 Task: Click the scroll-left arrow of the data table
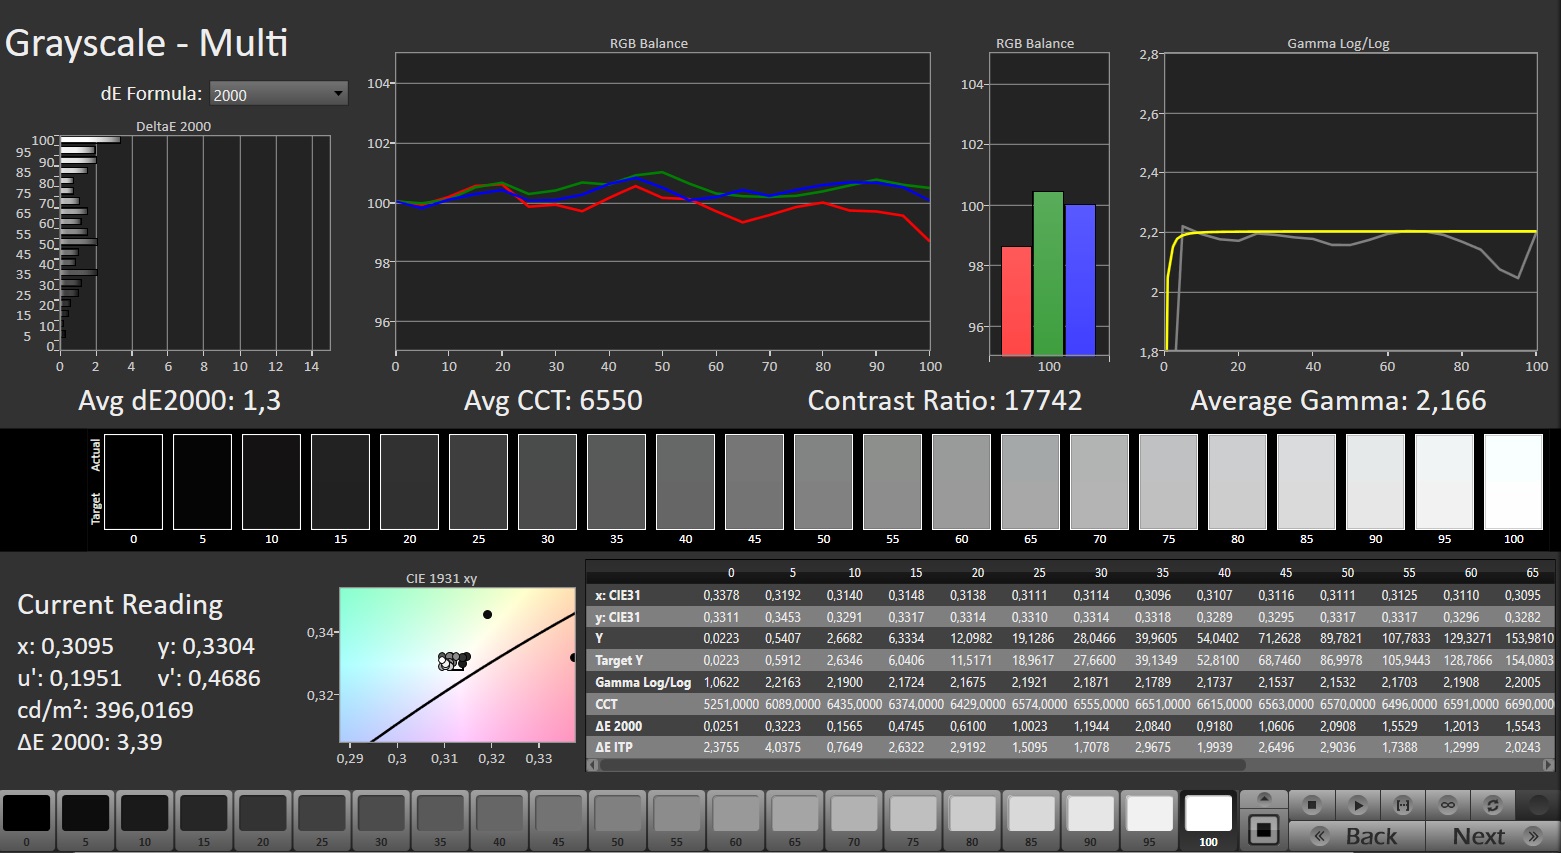point(592,765)
